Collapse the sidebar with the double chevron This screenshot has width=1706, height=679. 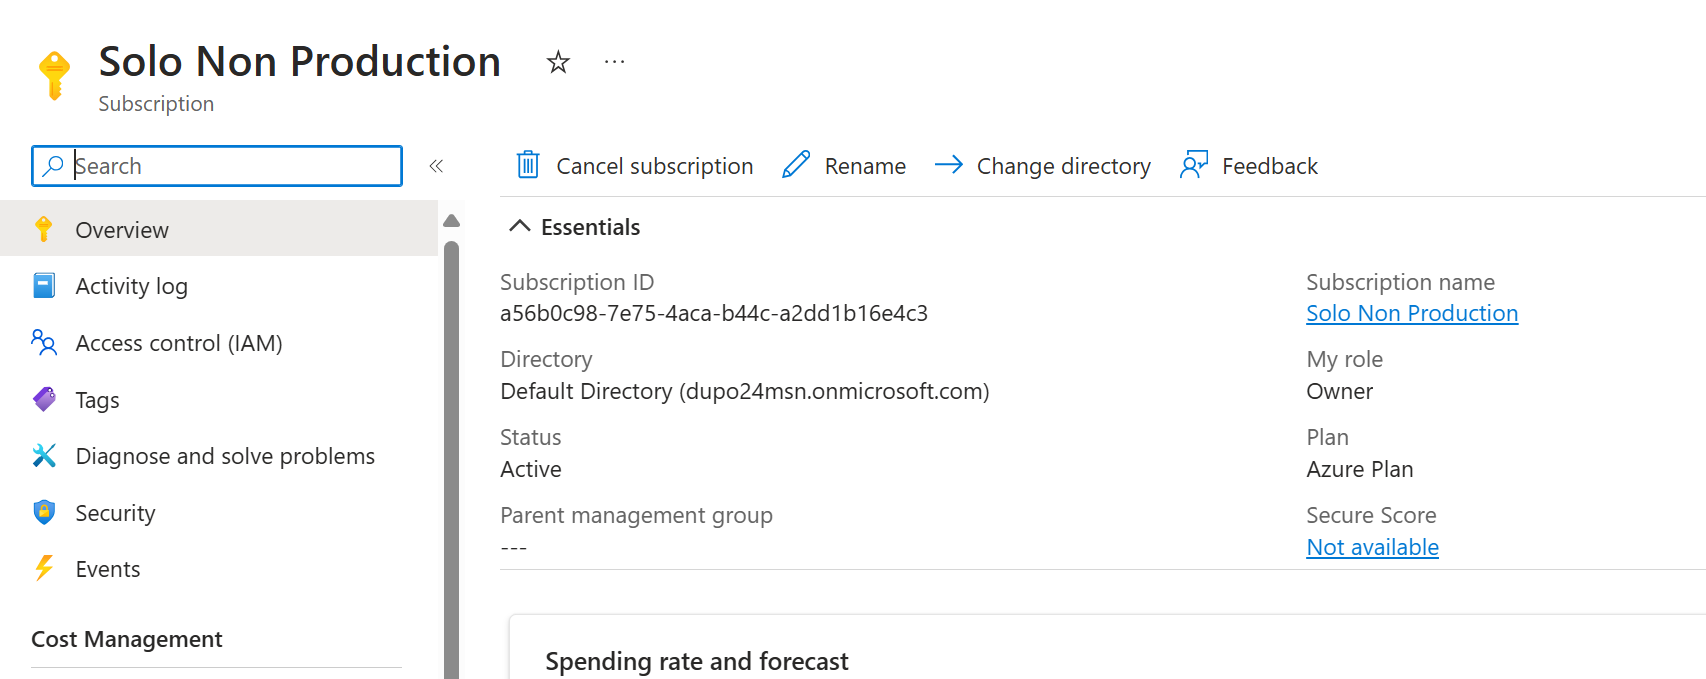[x=436, y=166]
